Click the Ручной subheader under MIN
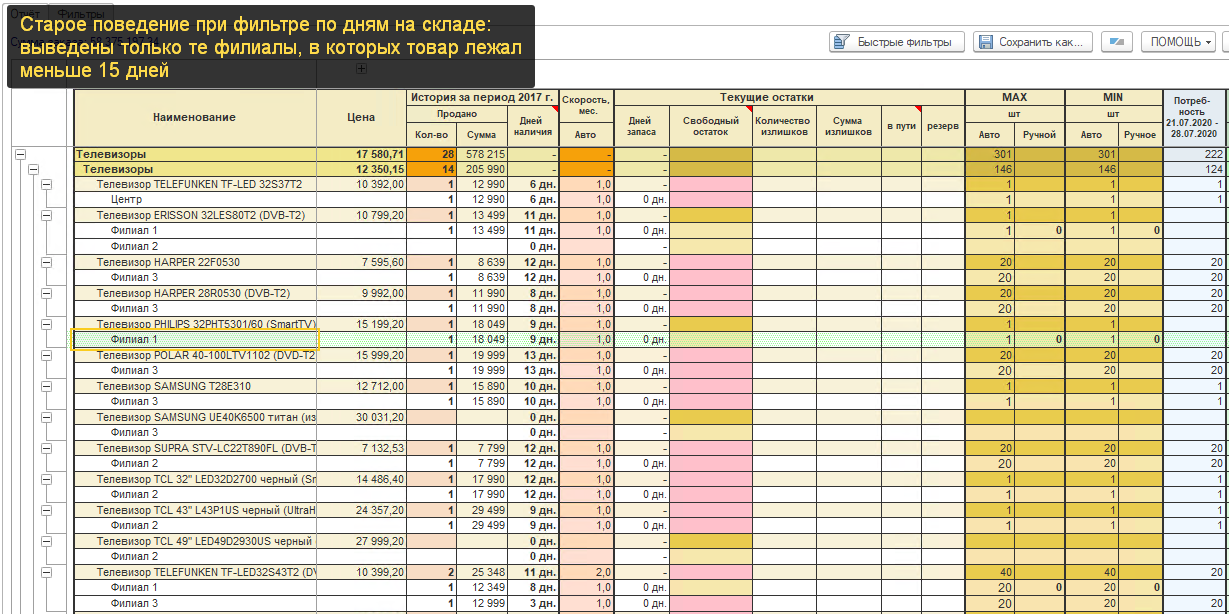The height and width of the screenshot is (614, 1229). click(1140, 135)
